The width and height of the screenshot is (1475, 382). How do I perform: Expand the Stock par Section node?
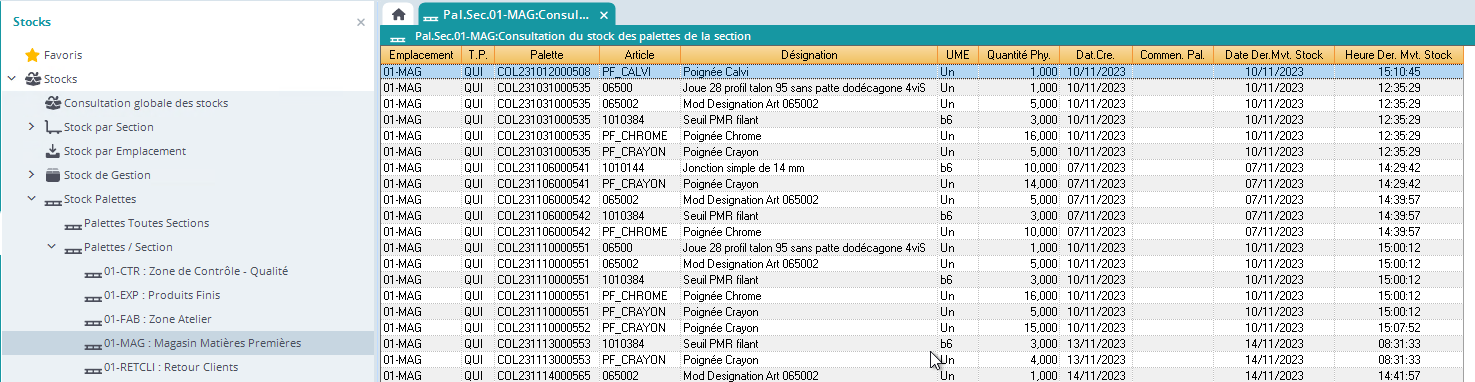tap(31, 127)
